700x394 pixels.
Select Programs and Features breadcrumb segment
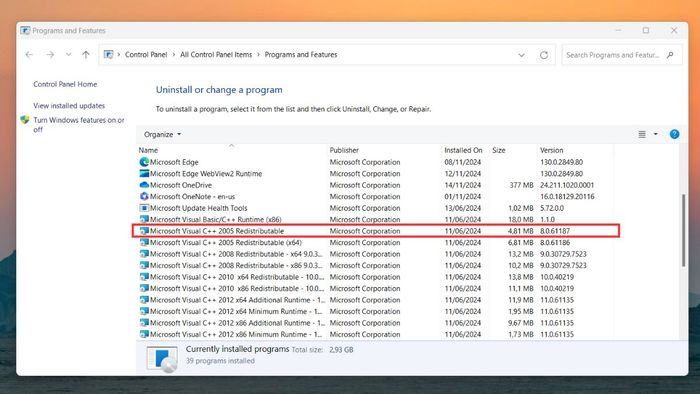[x=301, y=54]
